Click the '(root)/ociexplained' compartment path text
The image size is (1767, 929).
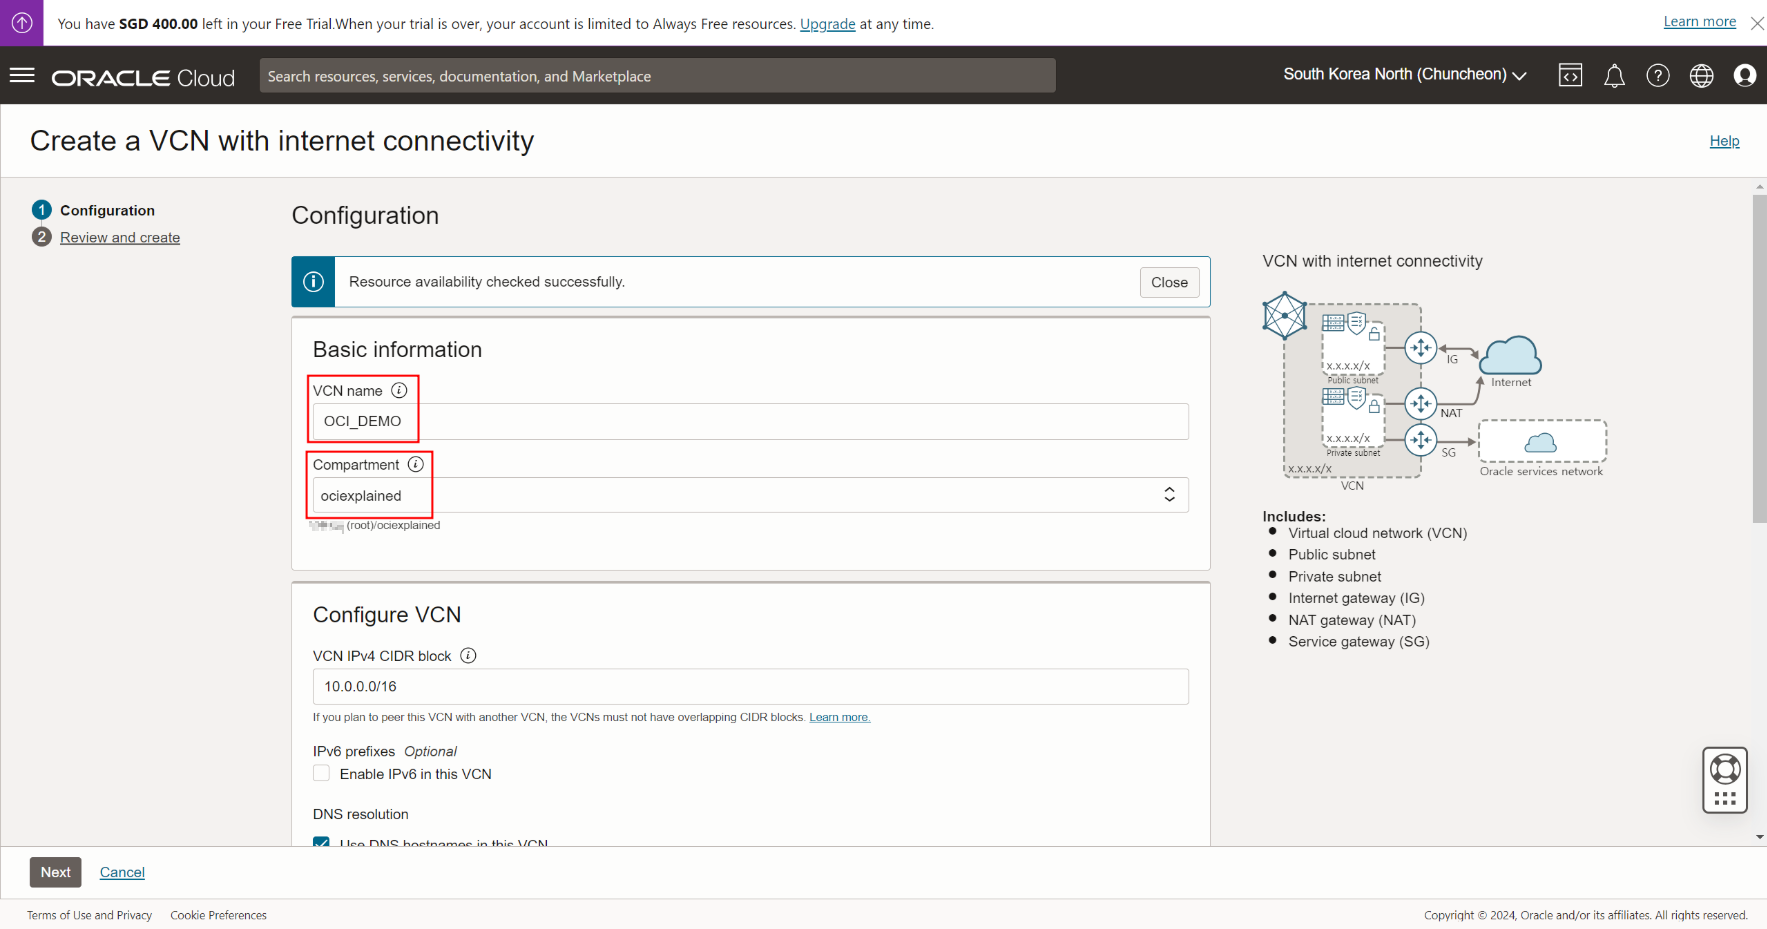click(x=393, y=525)
